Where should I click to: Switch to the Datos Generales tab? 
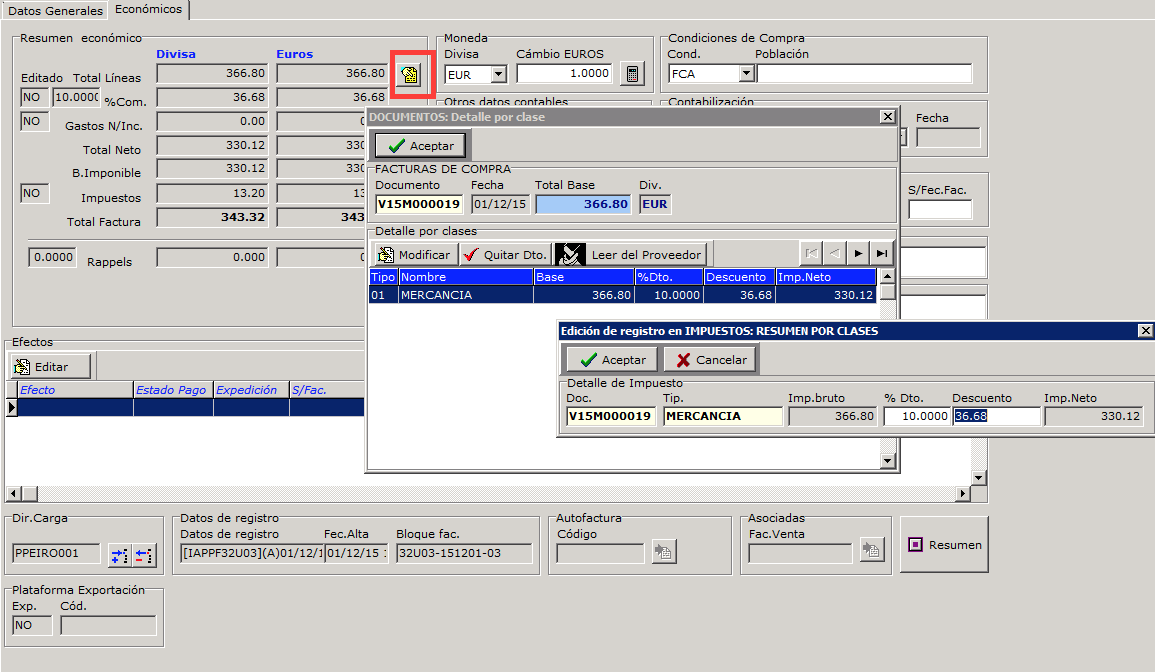pos(55,10)
